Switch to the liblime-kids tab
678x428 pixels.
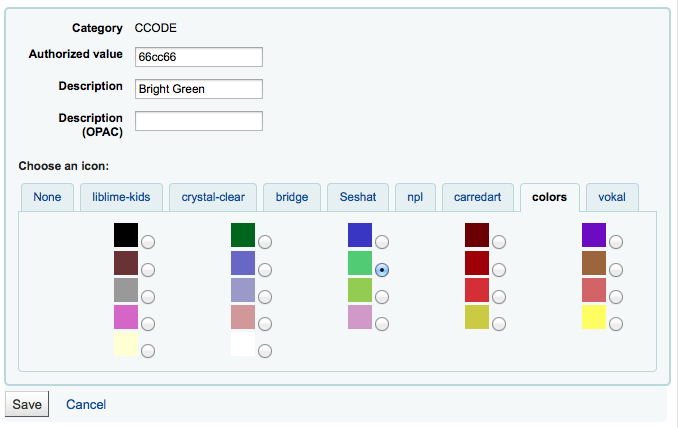click(115, 197)
